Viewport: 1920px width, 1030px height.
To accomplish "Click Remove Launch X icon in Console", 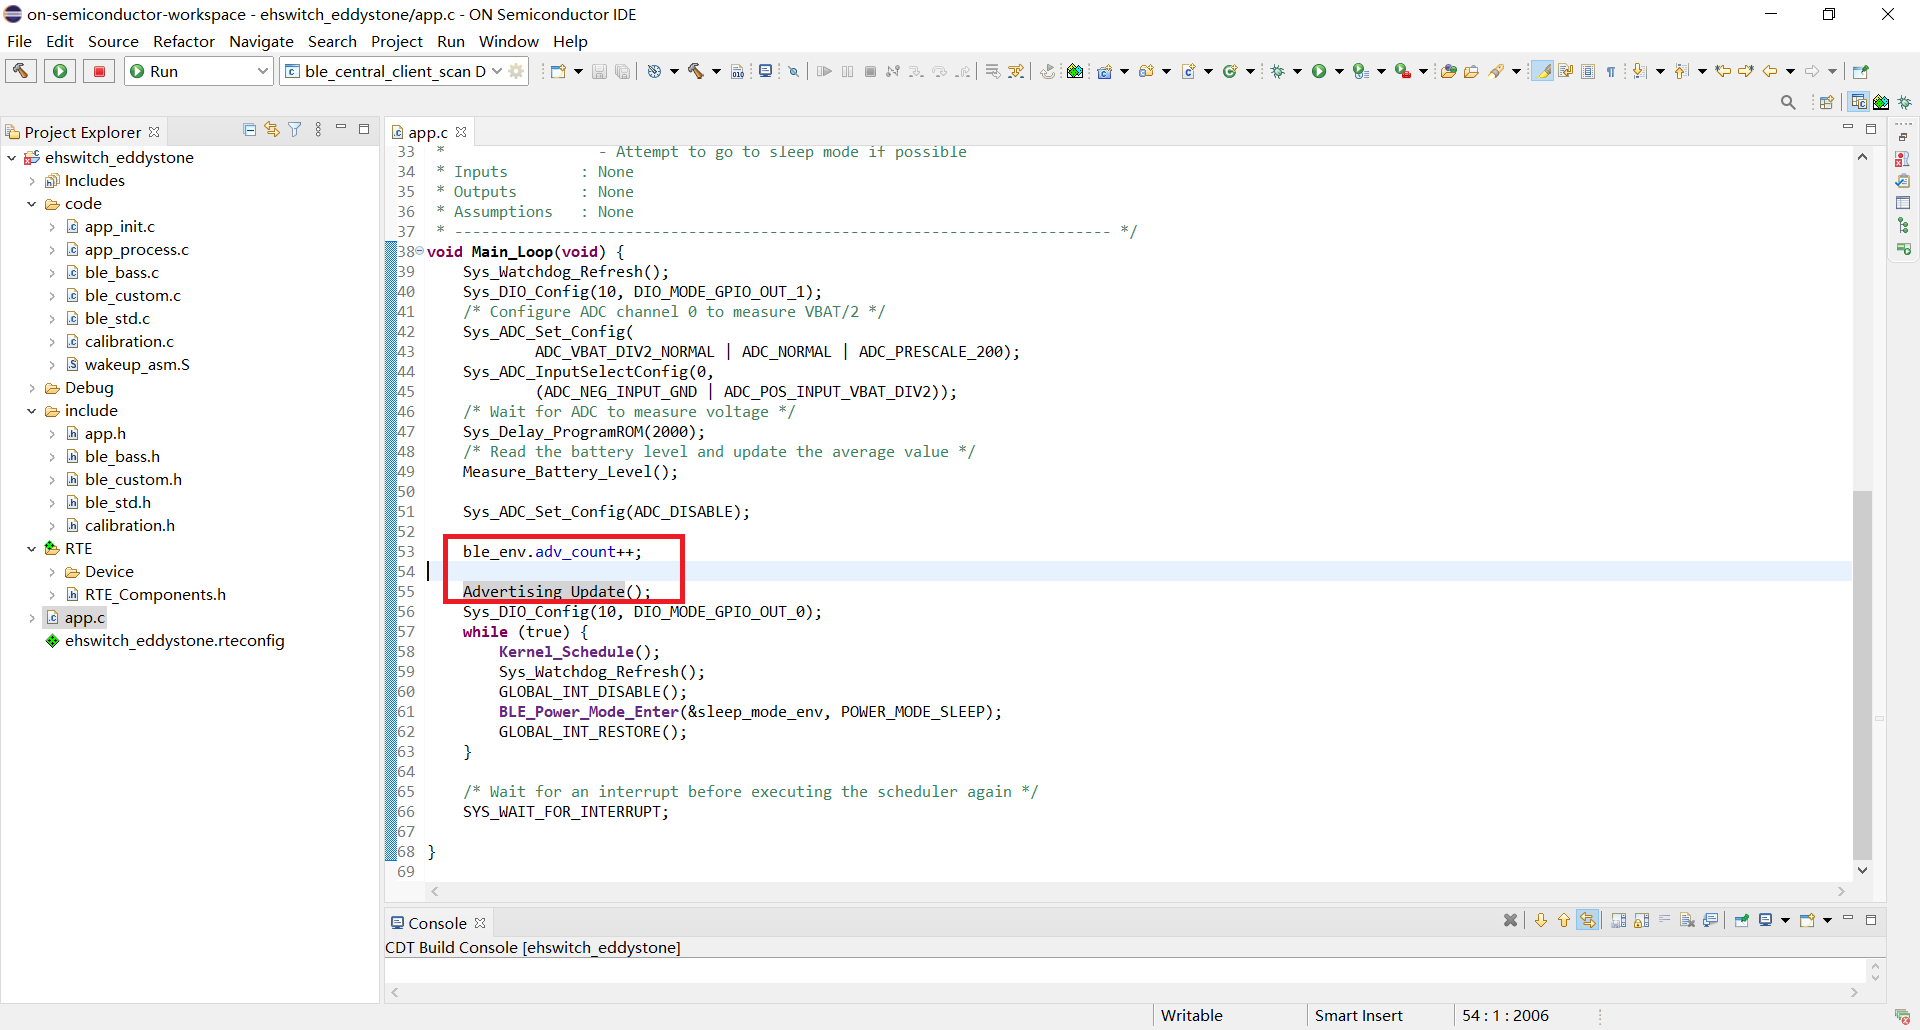I will click(x=1511, y=920).
